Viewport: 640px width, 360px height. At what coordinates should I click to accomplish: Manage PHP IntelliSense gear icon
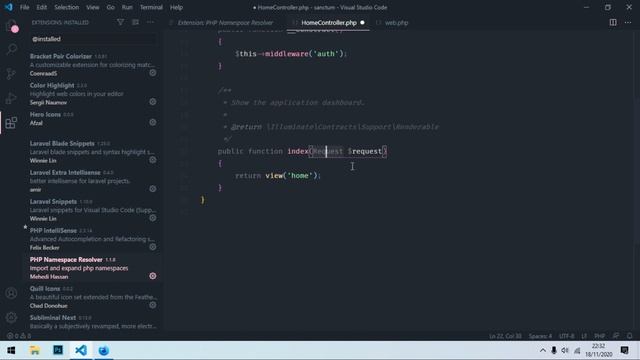pyautogui.click(x=153, y=247)
